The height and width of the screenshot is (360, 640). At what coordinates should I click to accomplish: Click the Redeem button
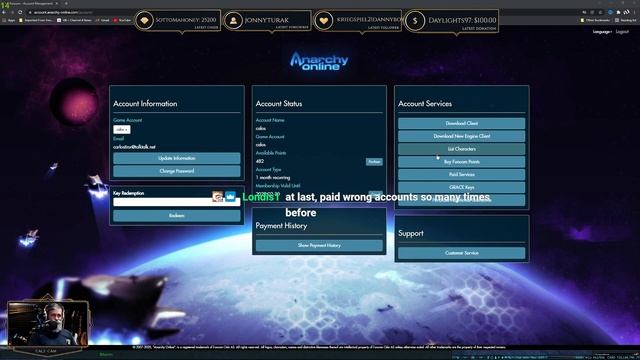177,216
